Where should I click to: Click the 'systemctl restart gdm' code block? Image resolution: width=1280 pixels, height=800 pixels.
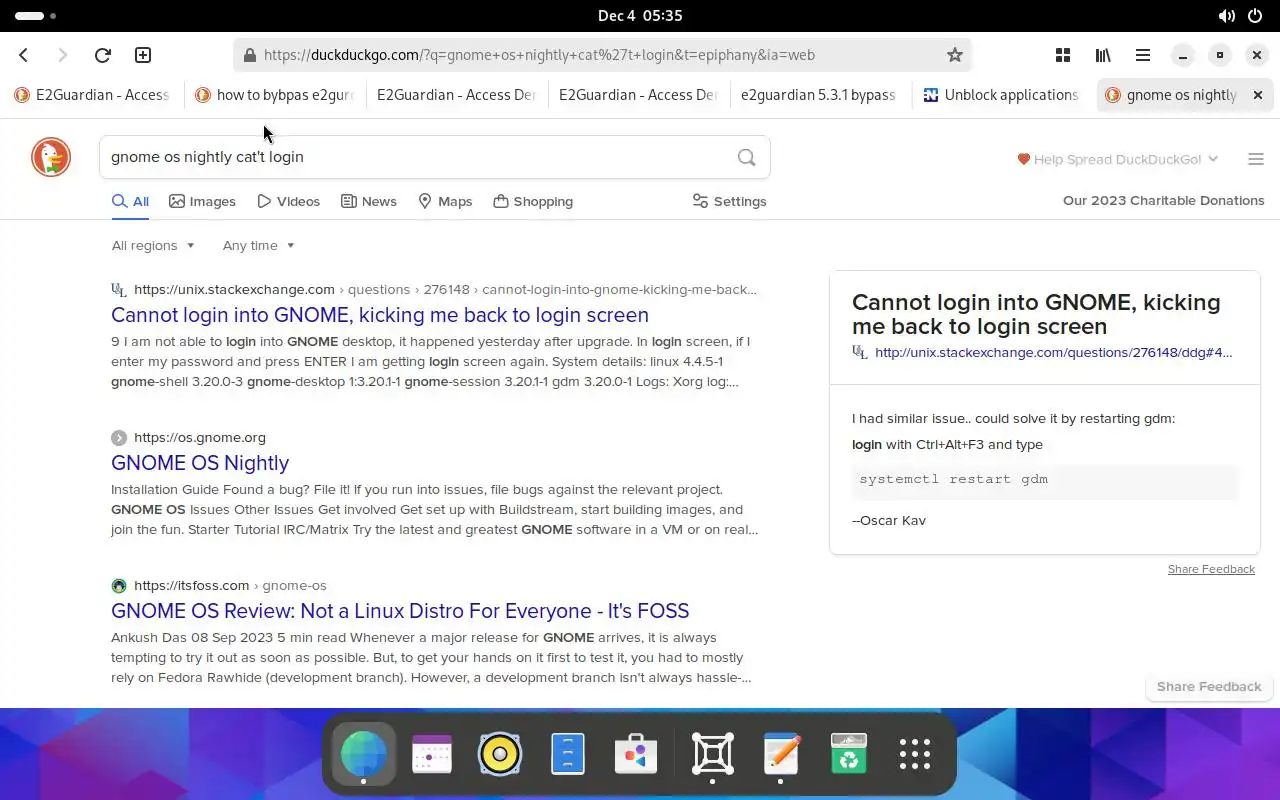pyautogui.click(x=1044, y=480)
